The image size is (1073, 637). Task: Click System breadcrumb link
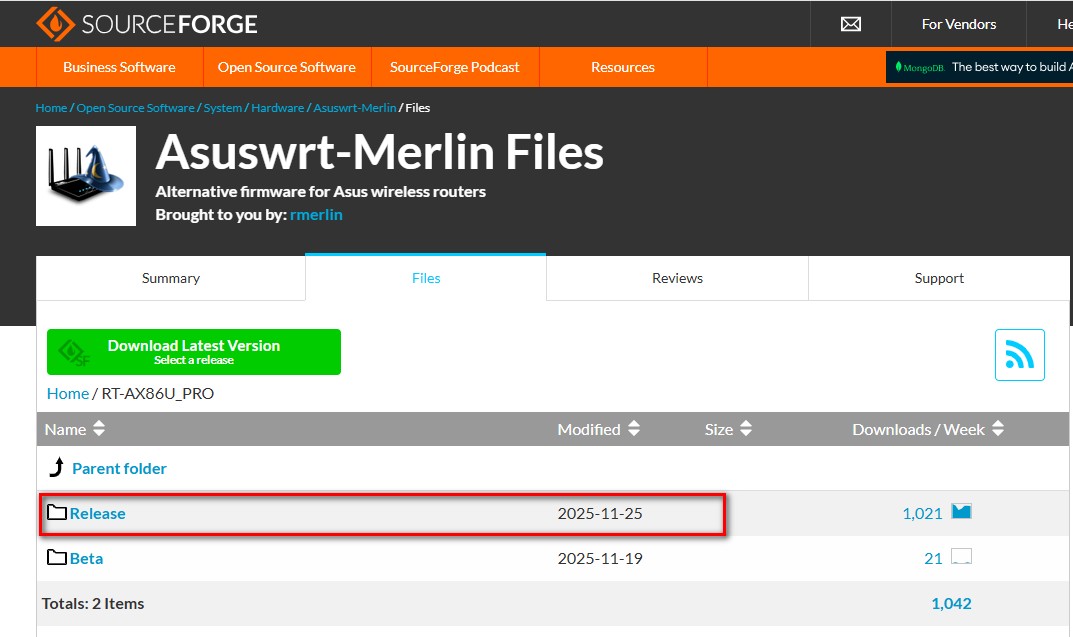point(222,107)
